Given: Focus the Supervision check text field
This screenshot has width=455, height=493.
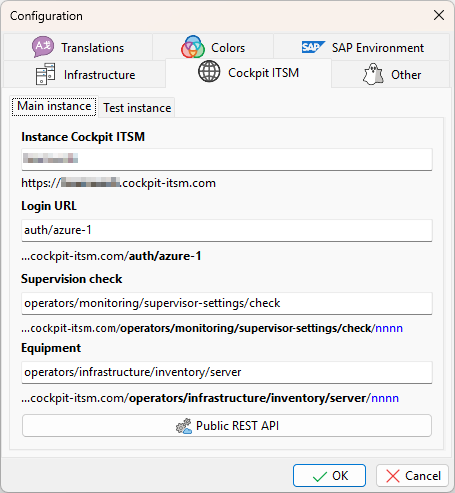Looking at the screenshot, I should (227, 303).
